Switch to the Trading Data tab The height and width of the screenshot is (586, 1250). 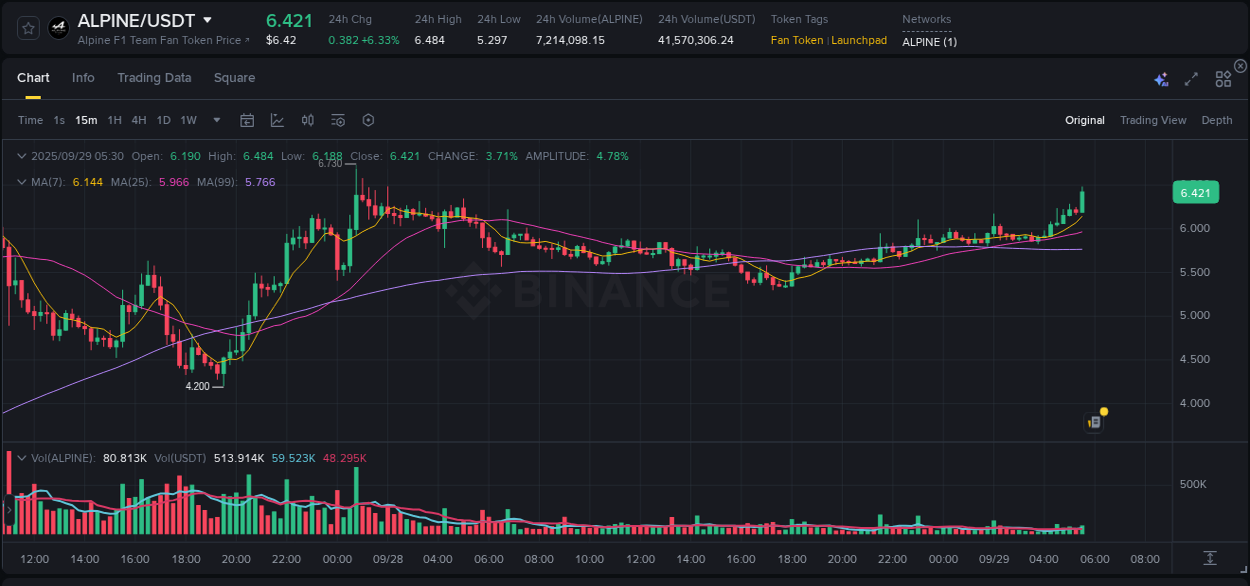(154, 77)
